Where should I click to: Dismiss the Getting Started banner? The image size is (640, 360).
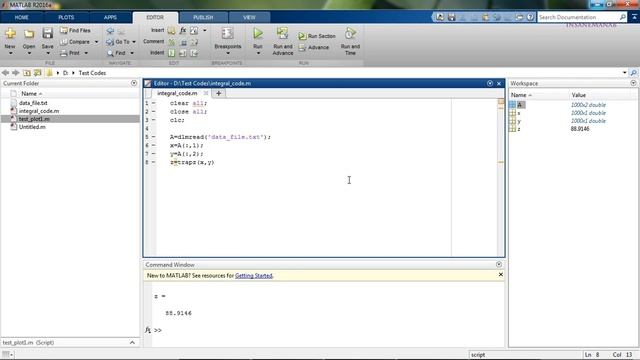500,275
